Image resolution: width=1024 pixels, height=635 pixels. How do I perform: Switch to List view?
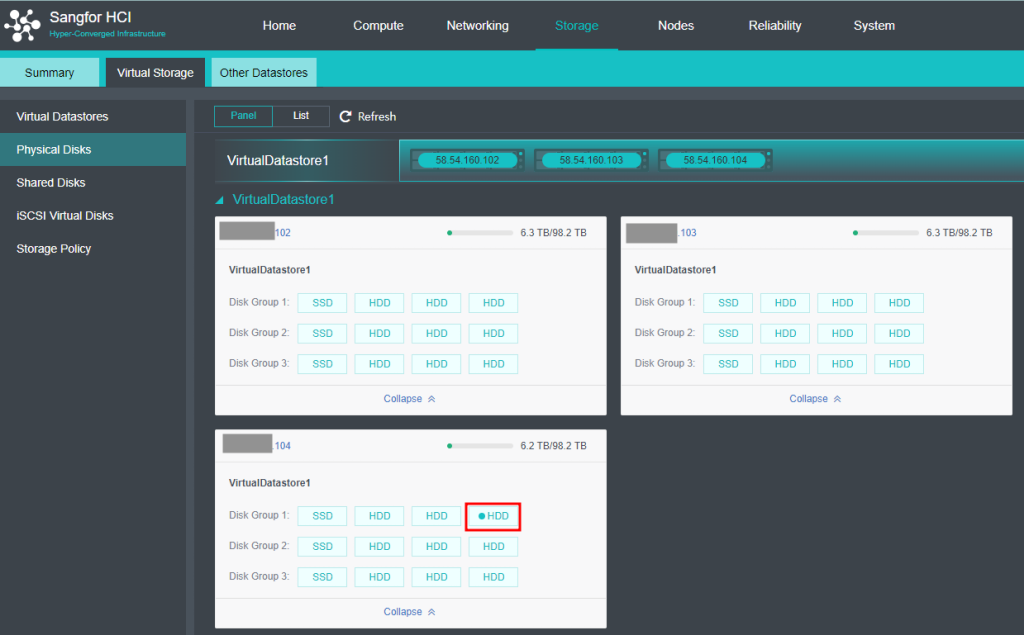click(301, 116)
